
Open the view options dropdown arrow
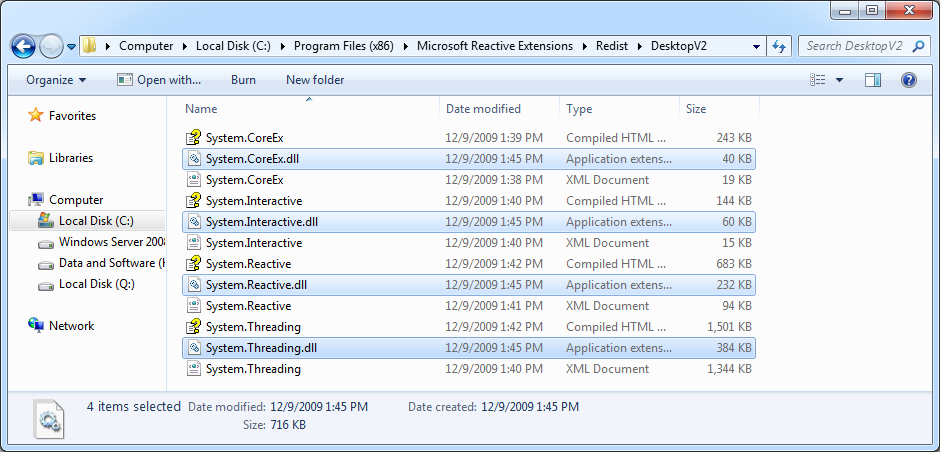click(839, 80)
